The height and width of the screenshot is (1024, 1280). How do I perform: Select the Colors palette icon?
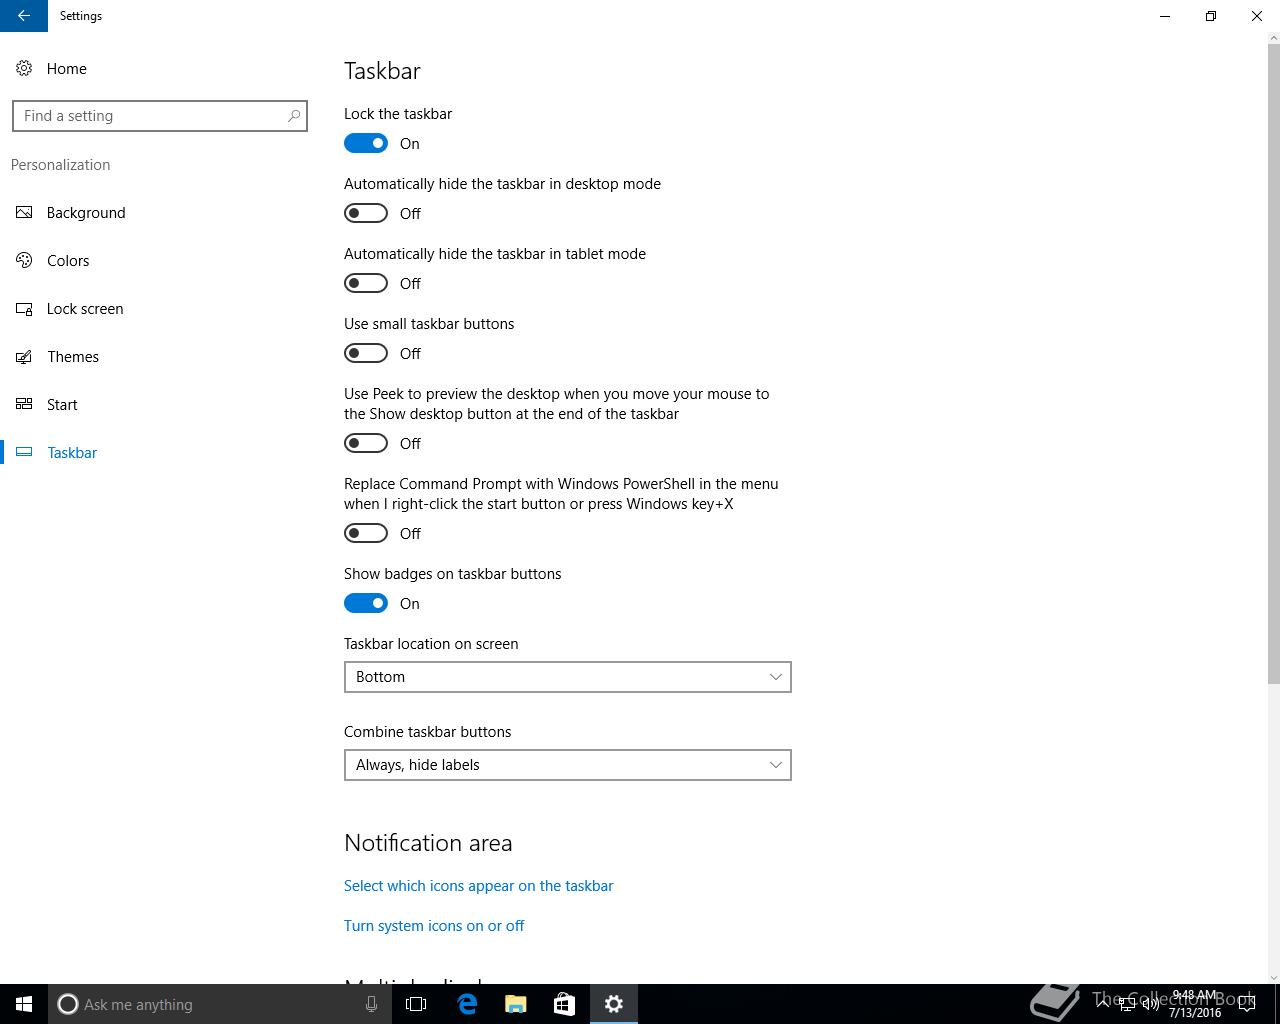pos(24,261)
